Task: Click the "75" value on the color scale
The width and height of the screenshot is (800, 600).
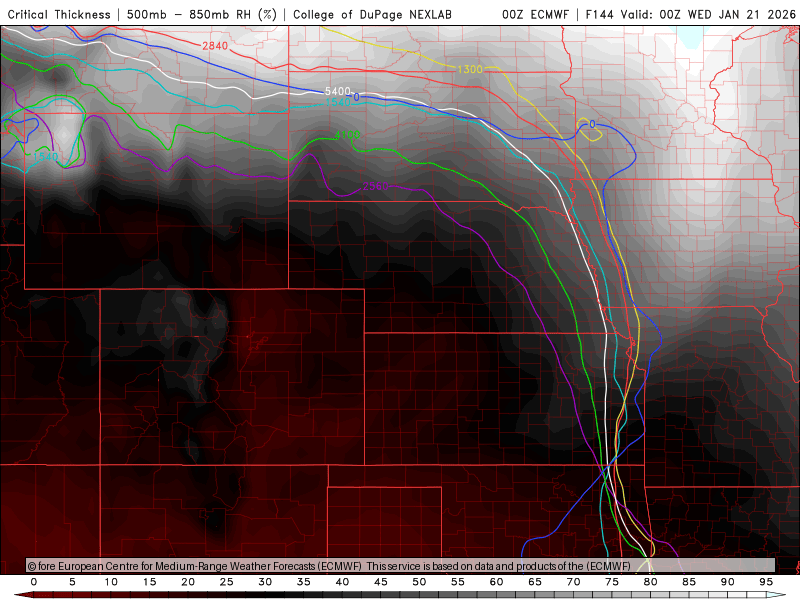Action: pyautogui.click(x=612, y=582)
